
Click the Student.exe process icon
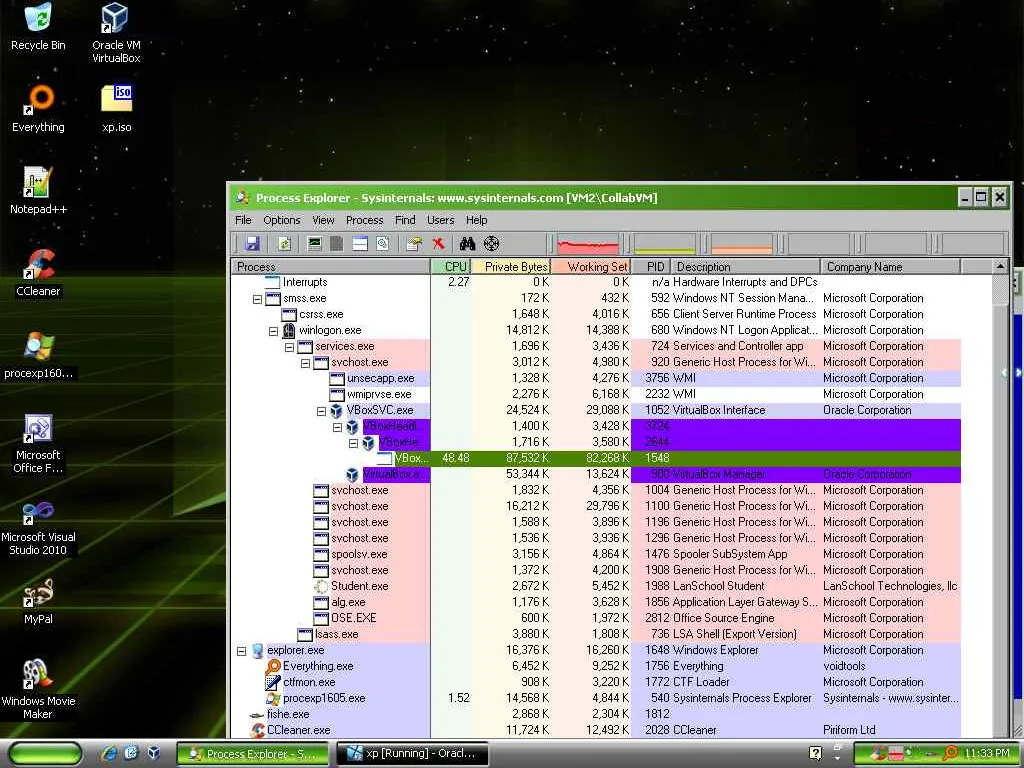(321, 586)
